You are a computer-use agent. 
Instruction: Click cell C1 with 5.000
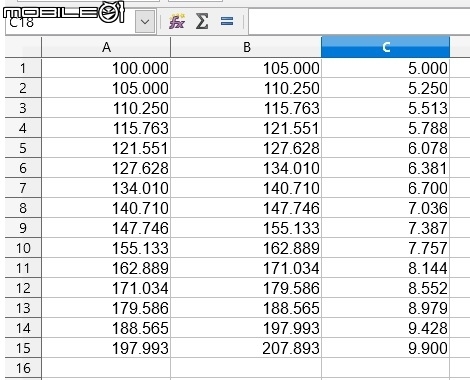tap(386, 68)
